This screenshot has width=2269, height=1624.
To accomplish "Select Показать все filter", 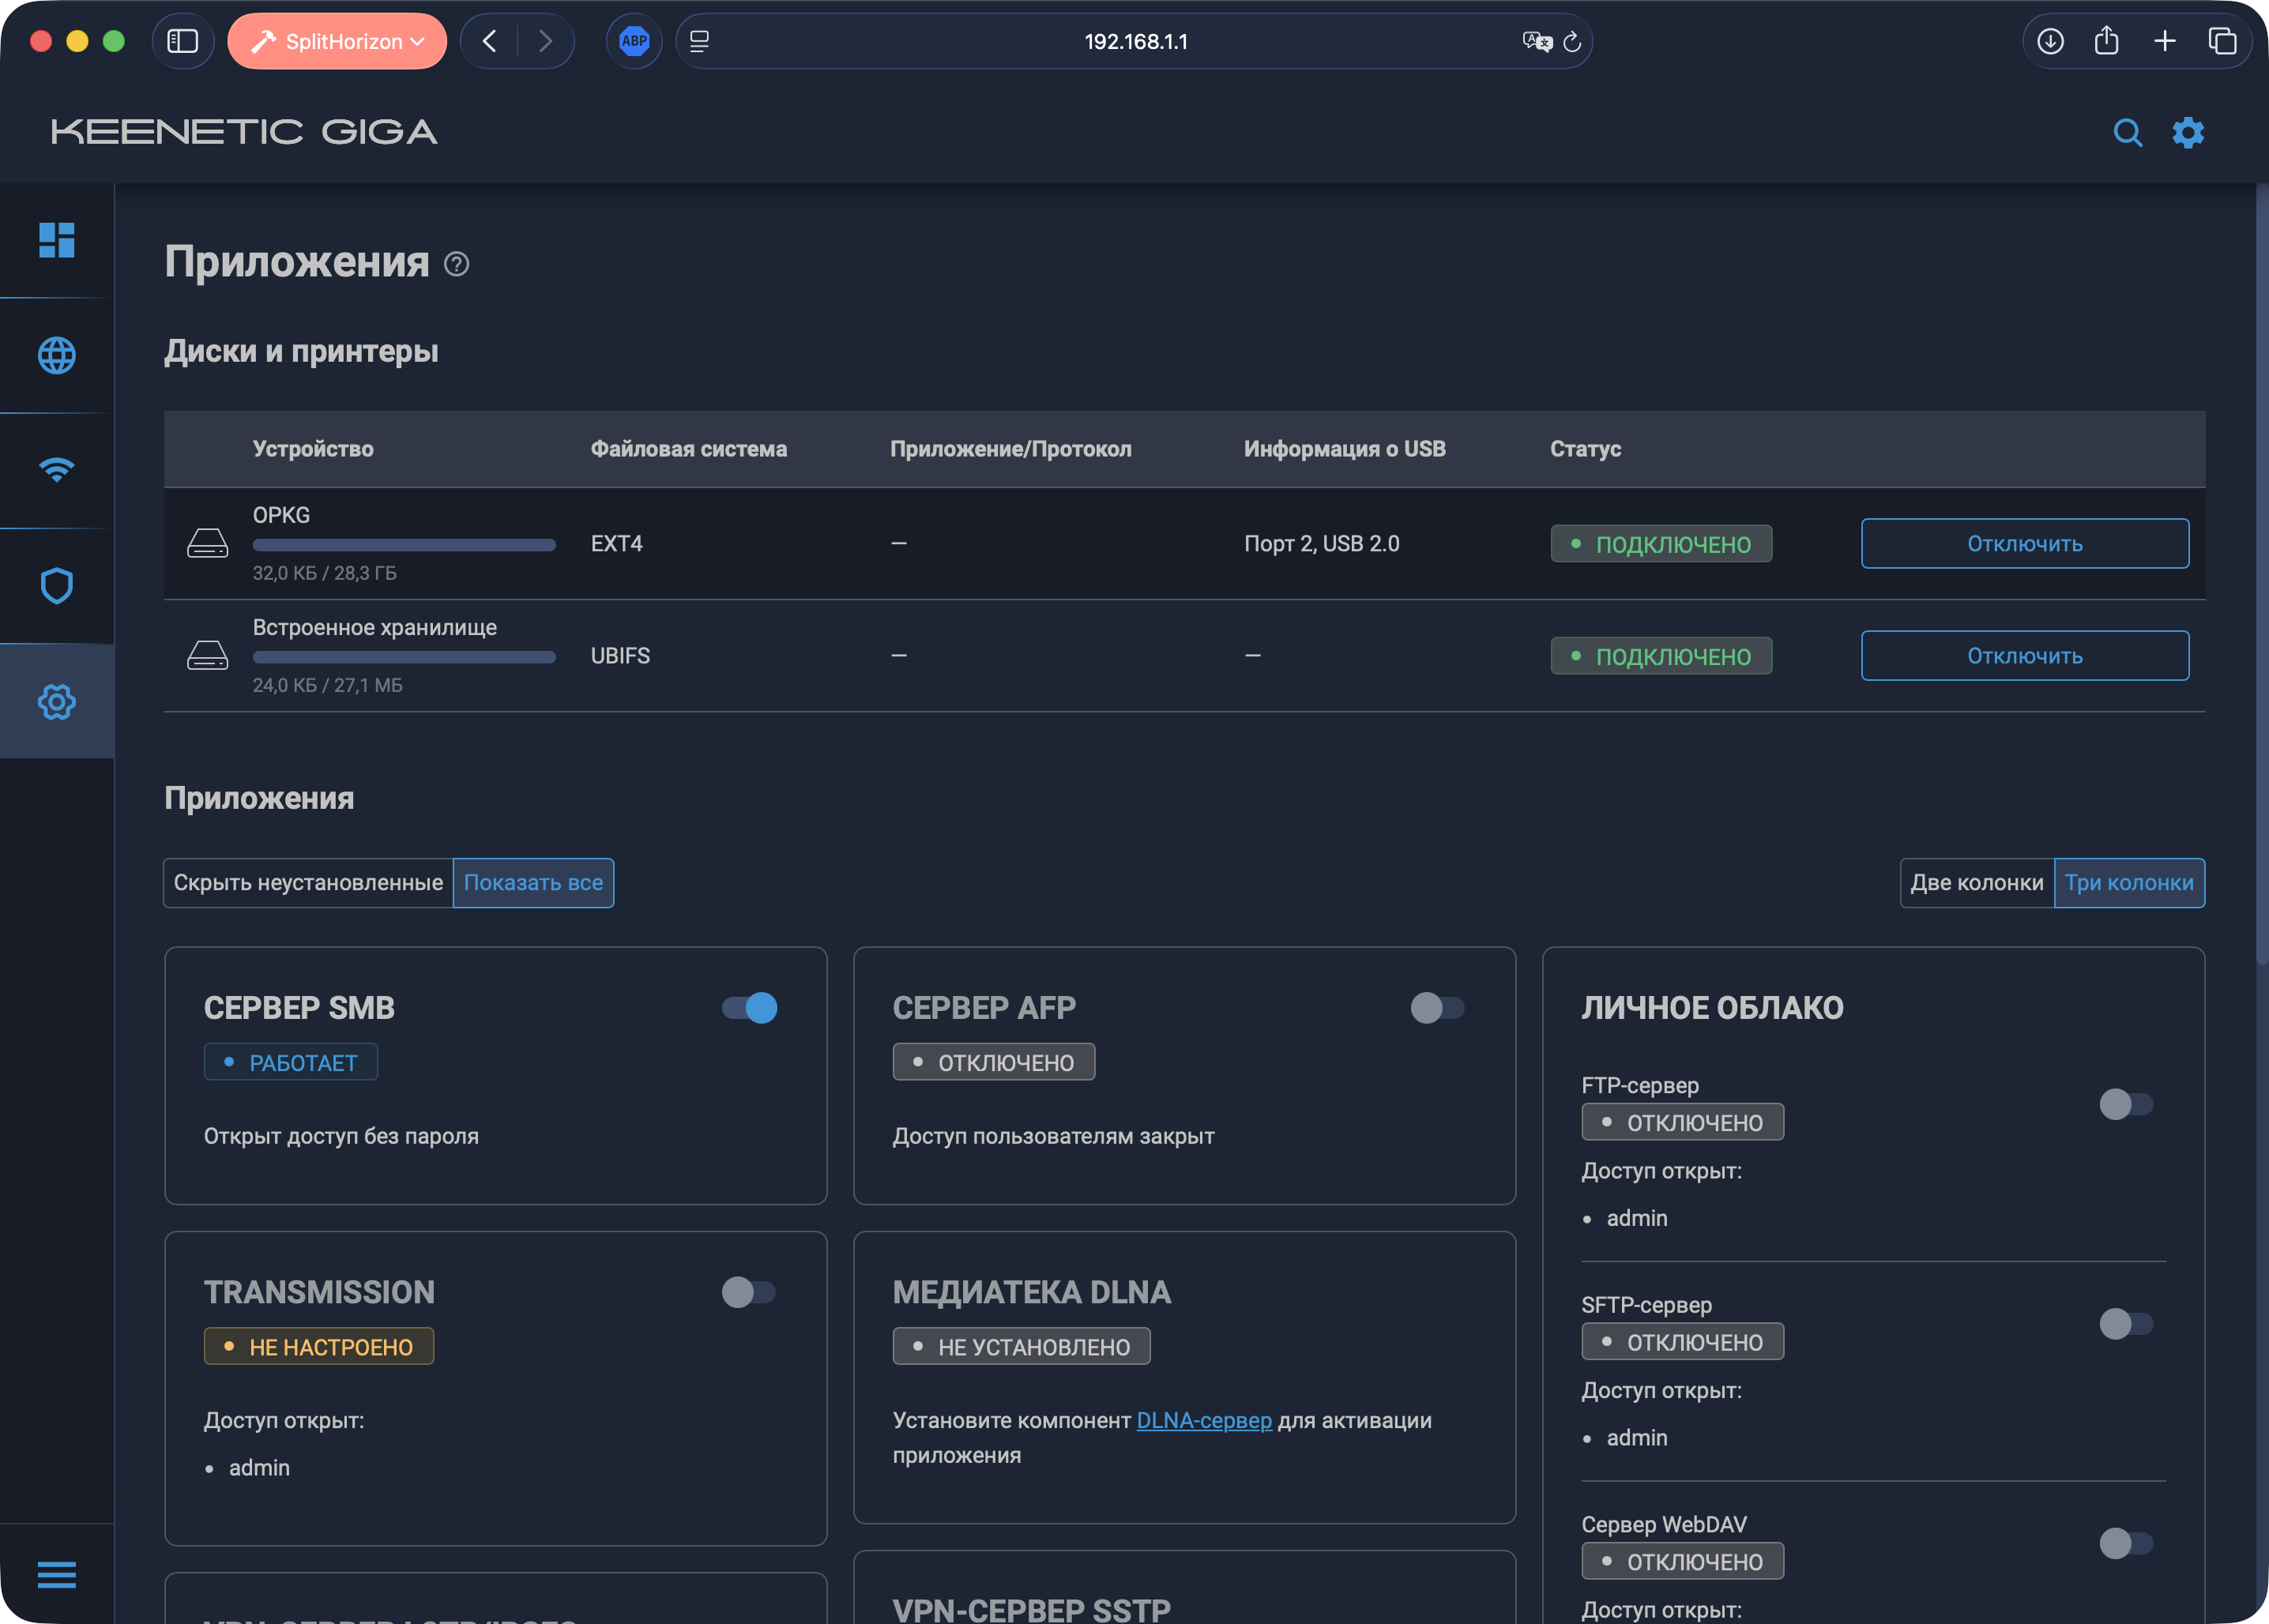I will click(x=534, y=883).
